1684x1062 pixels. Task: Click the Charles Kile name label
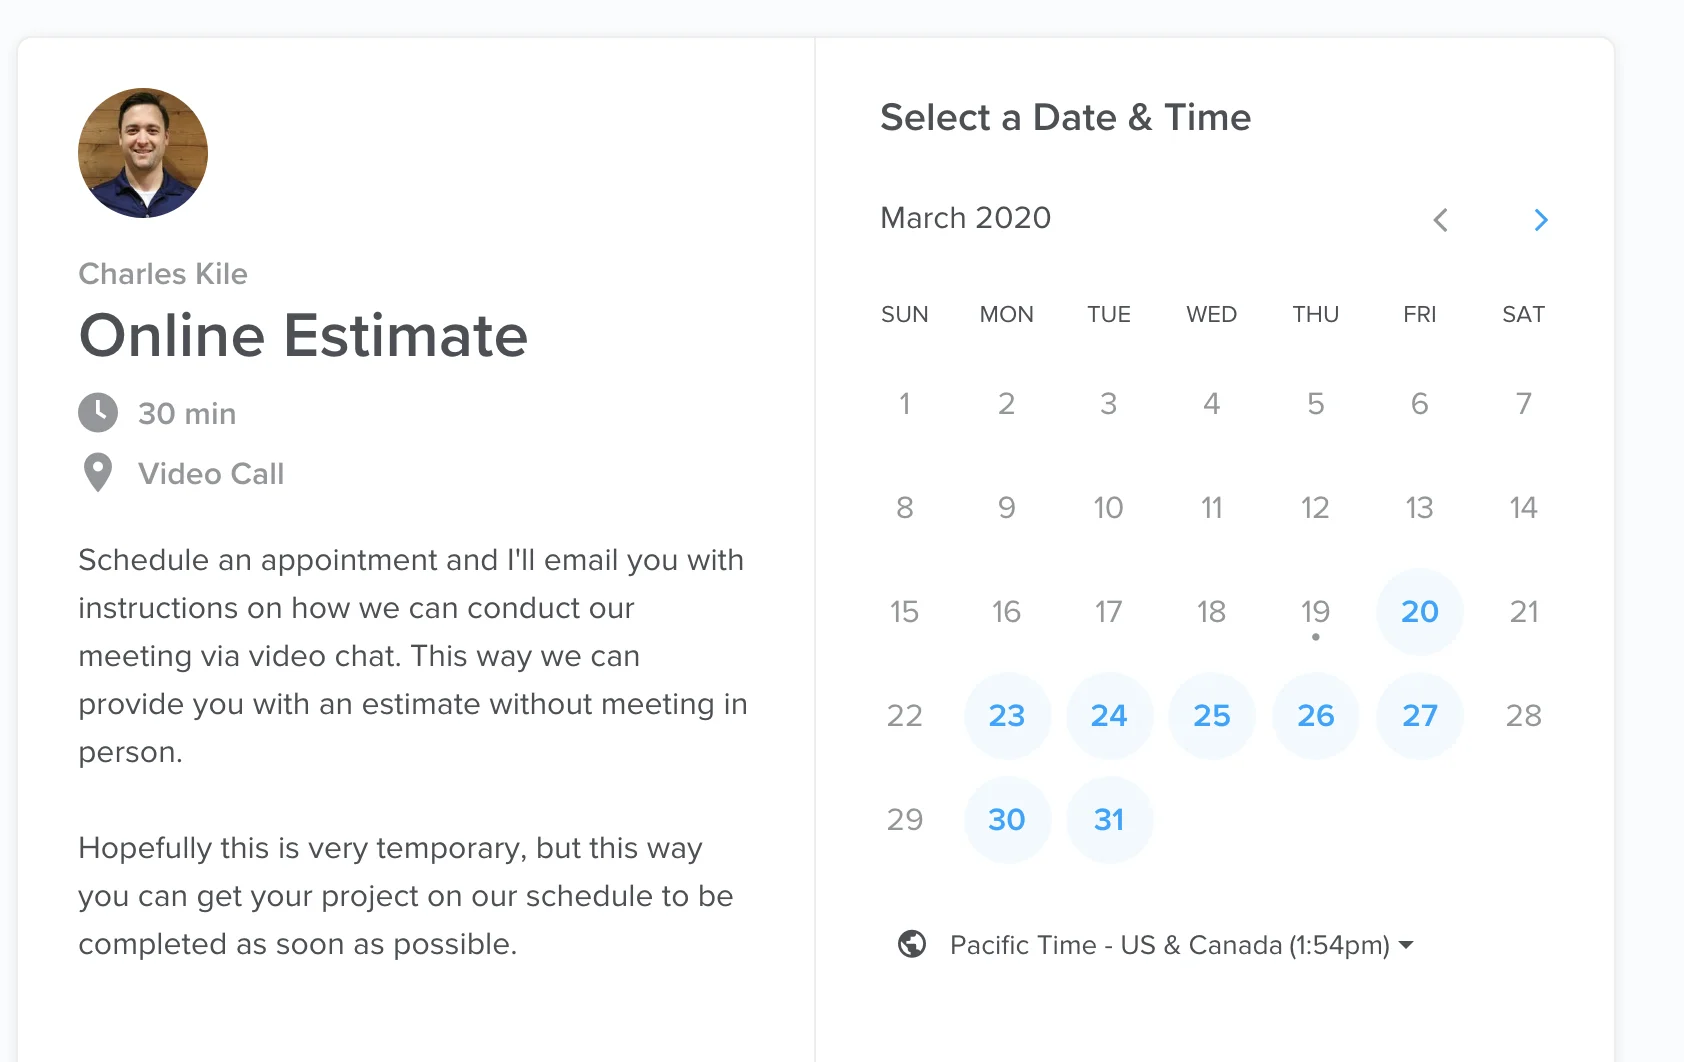click(x=163, y=274)
